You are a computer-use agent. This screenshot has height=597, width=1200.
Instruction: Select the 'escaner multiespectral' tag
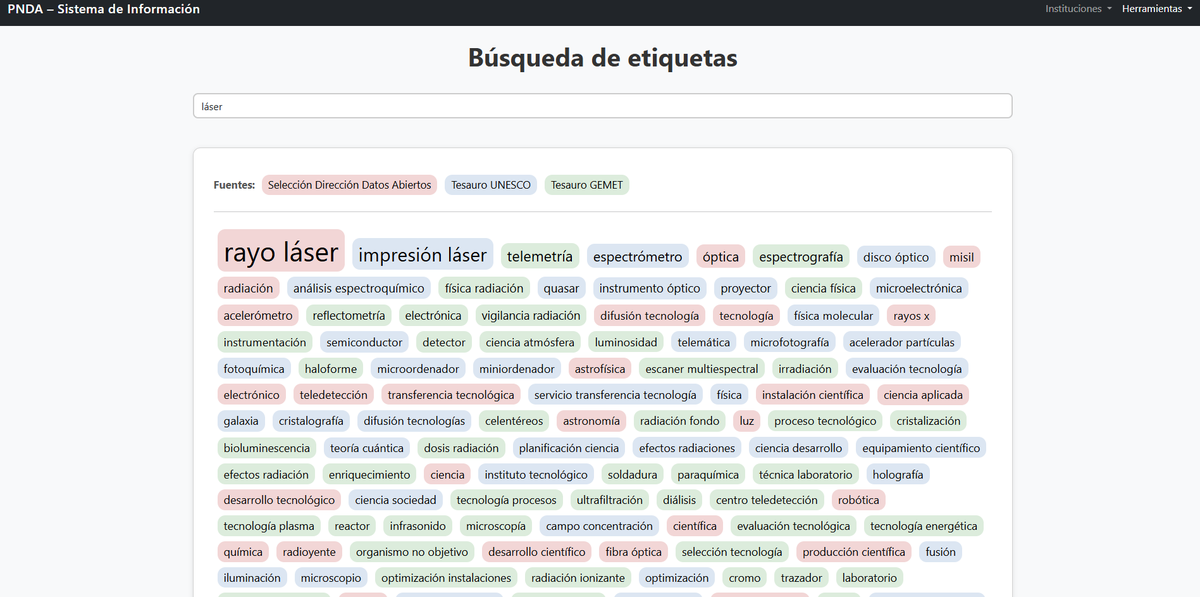pyautogui.click(x=702, y=369)
